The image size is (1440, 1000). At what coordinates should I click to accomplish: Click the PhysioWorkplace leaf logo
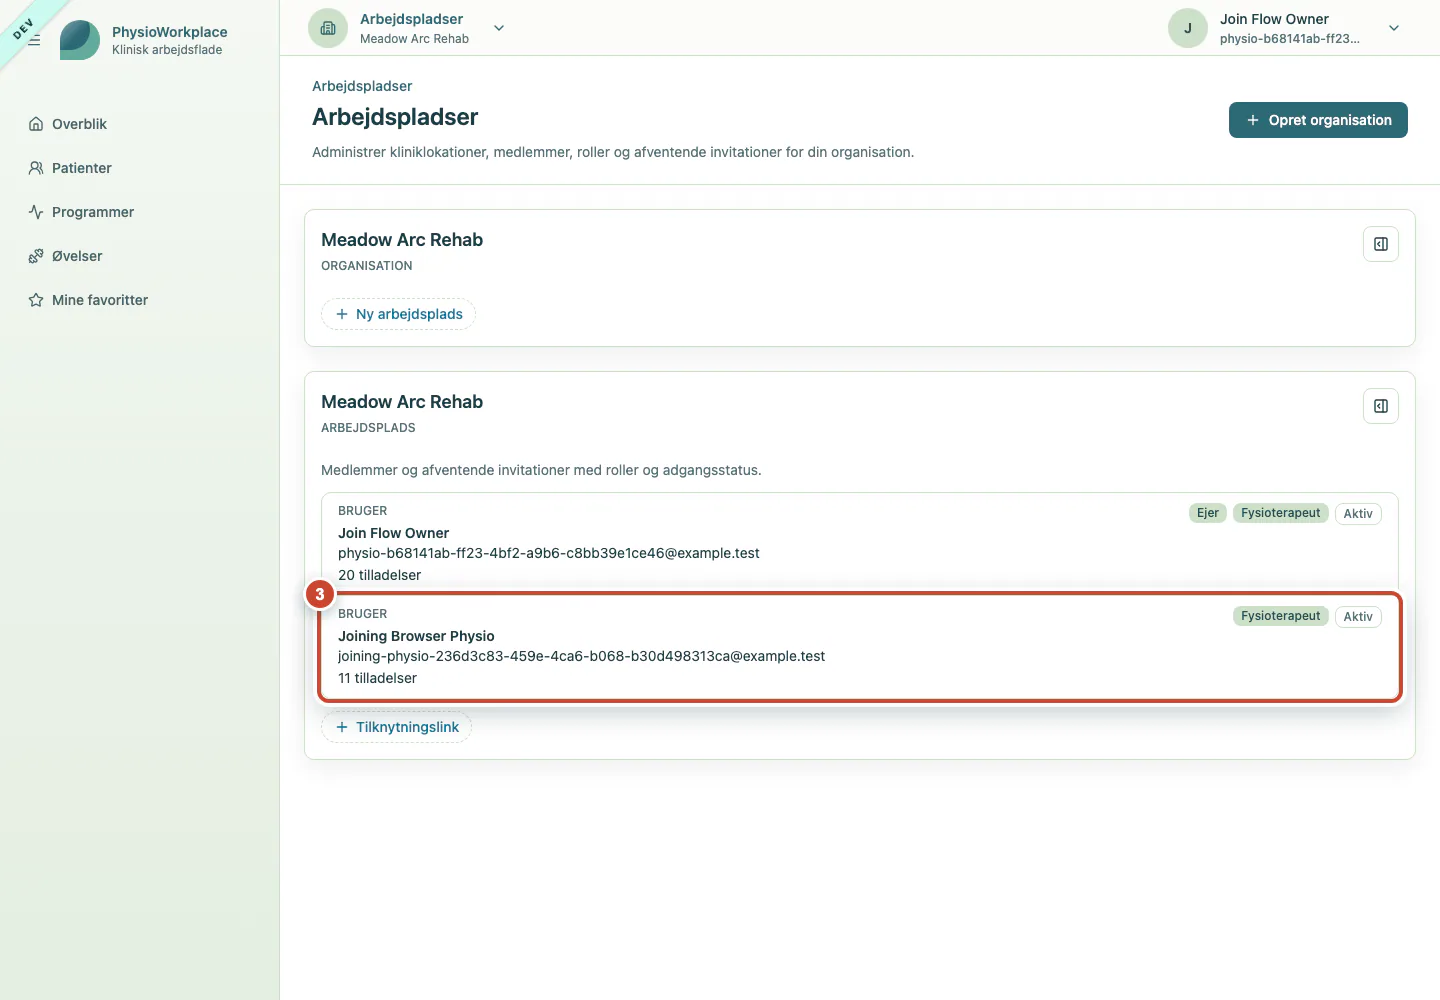80,40
